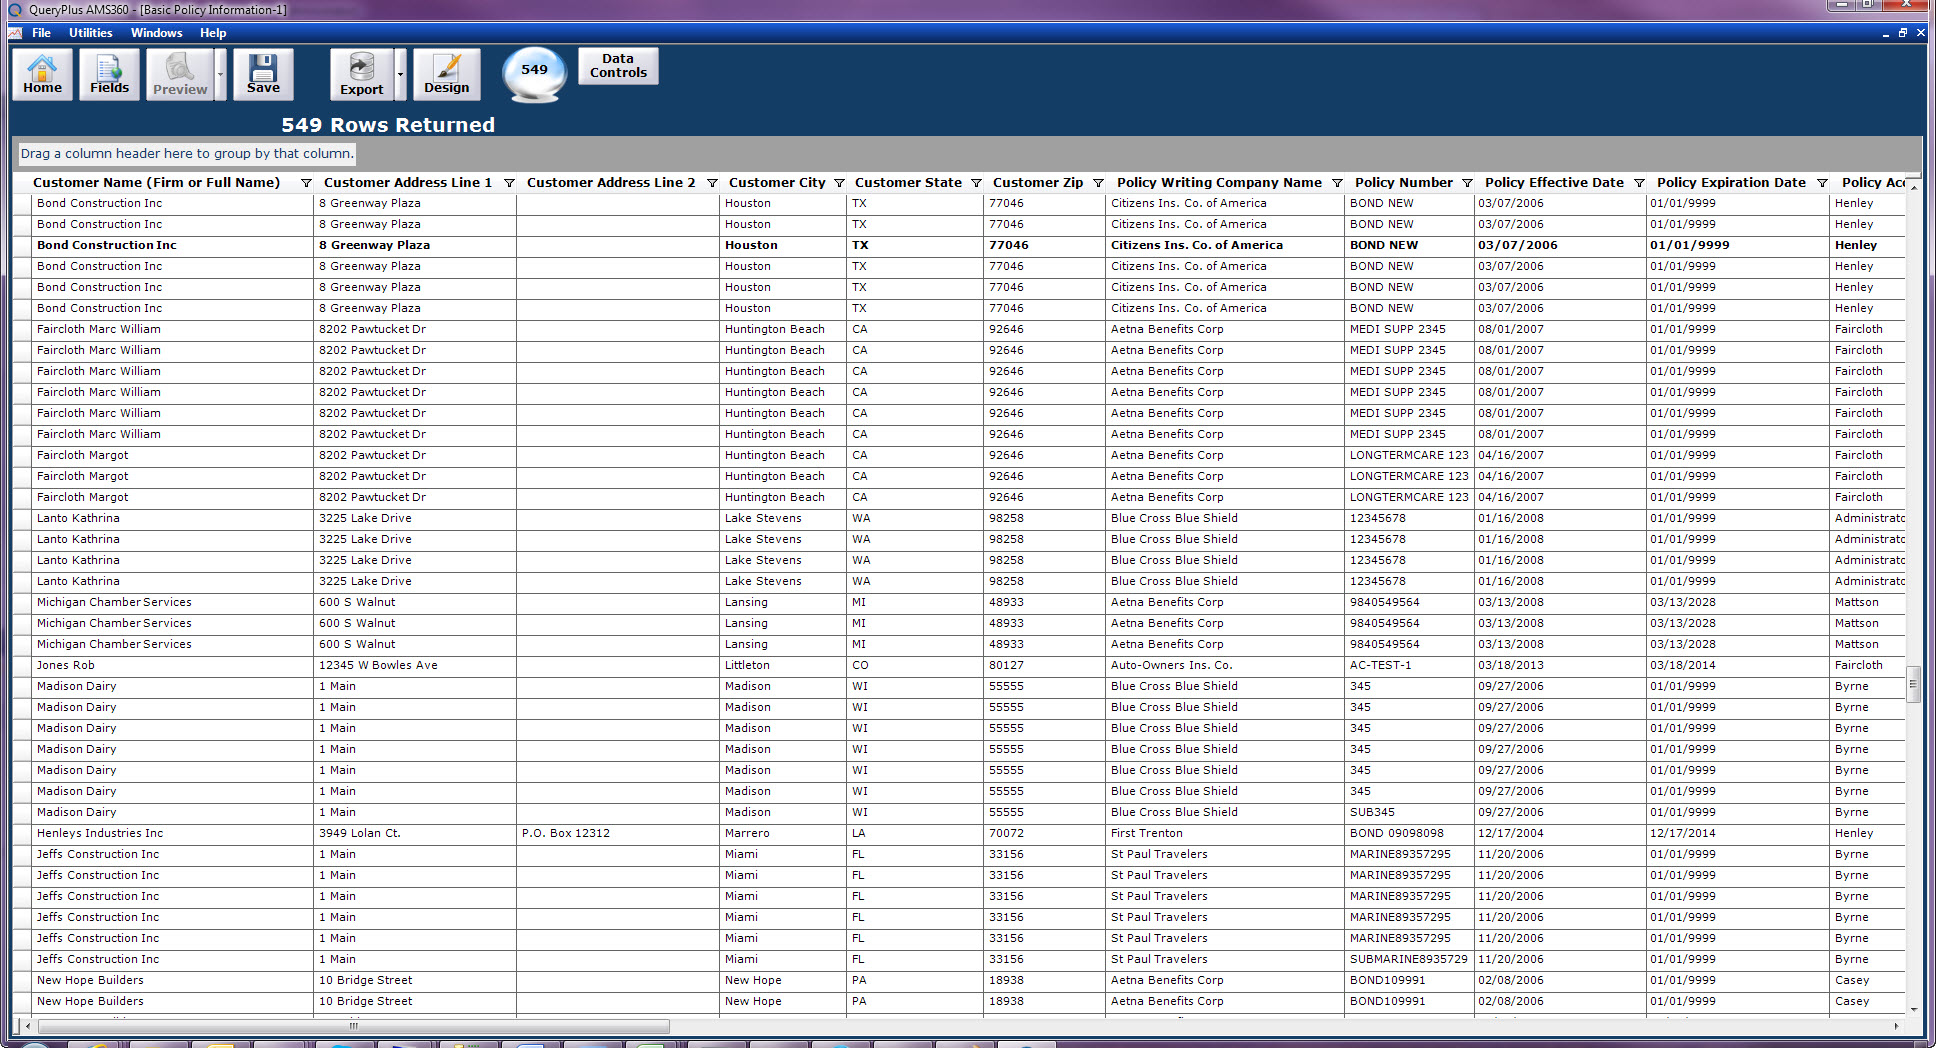Click policy number AC-TEST-1 cell

pyautogui.click(x=1409, y=665)
